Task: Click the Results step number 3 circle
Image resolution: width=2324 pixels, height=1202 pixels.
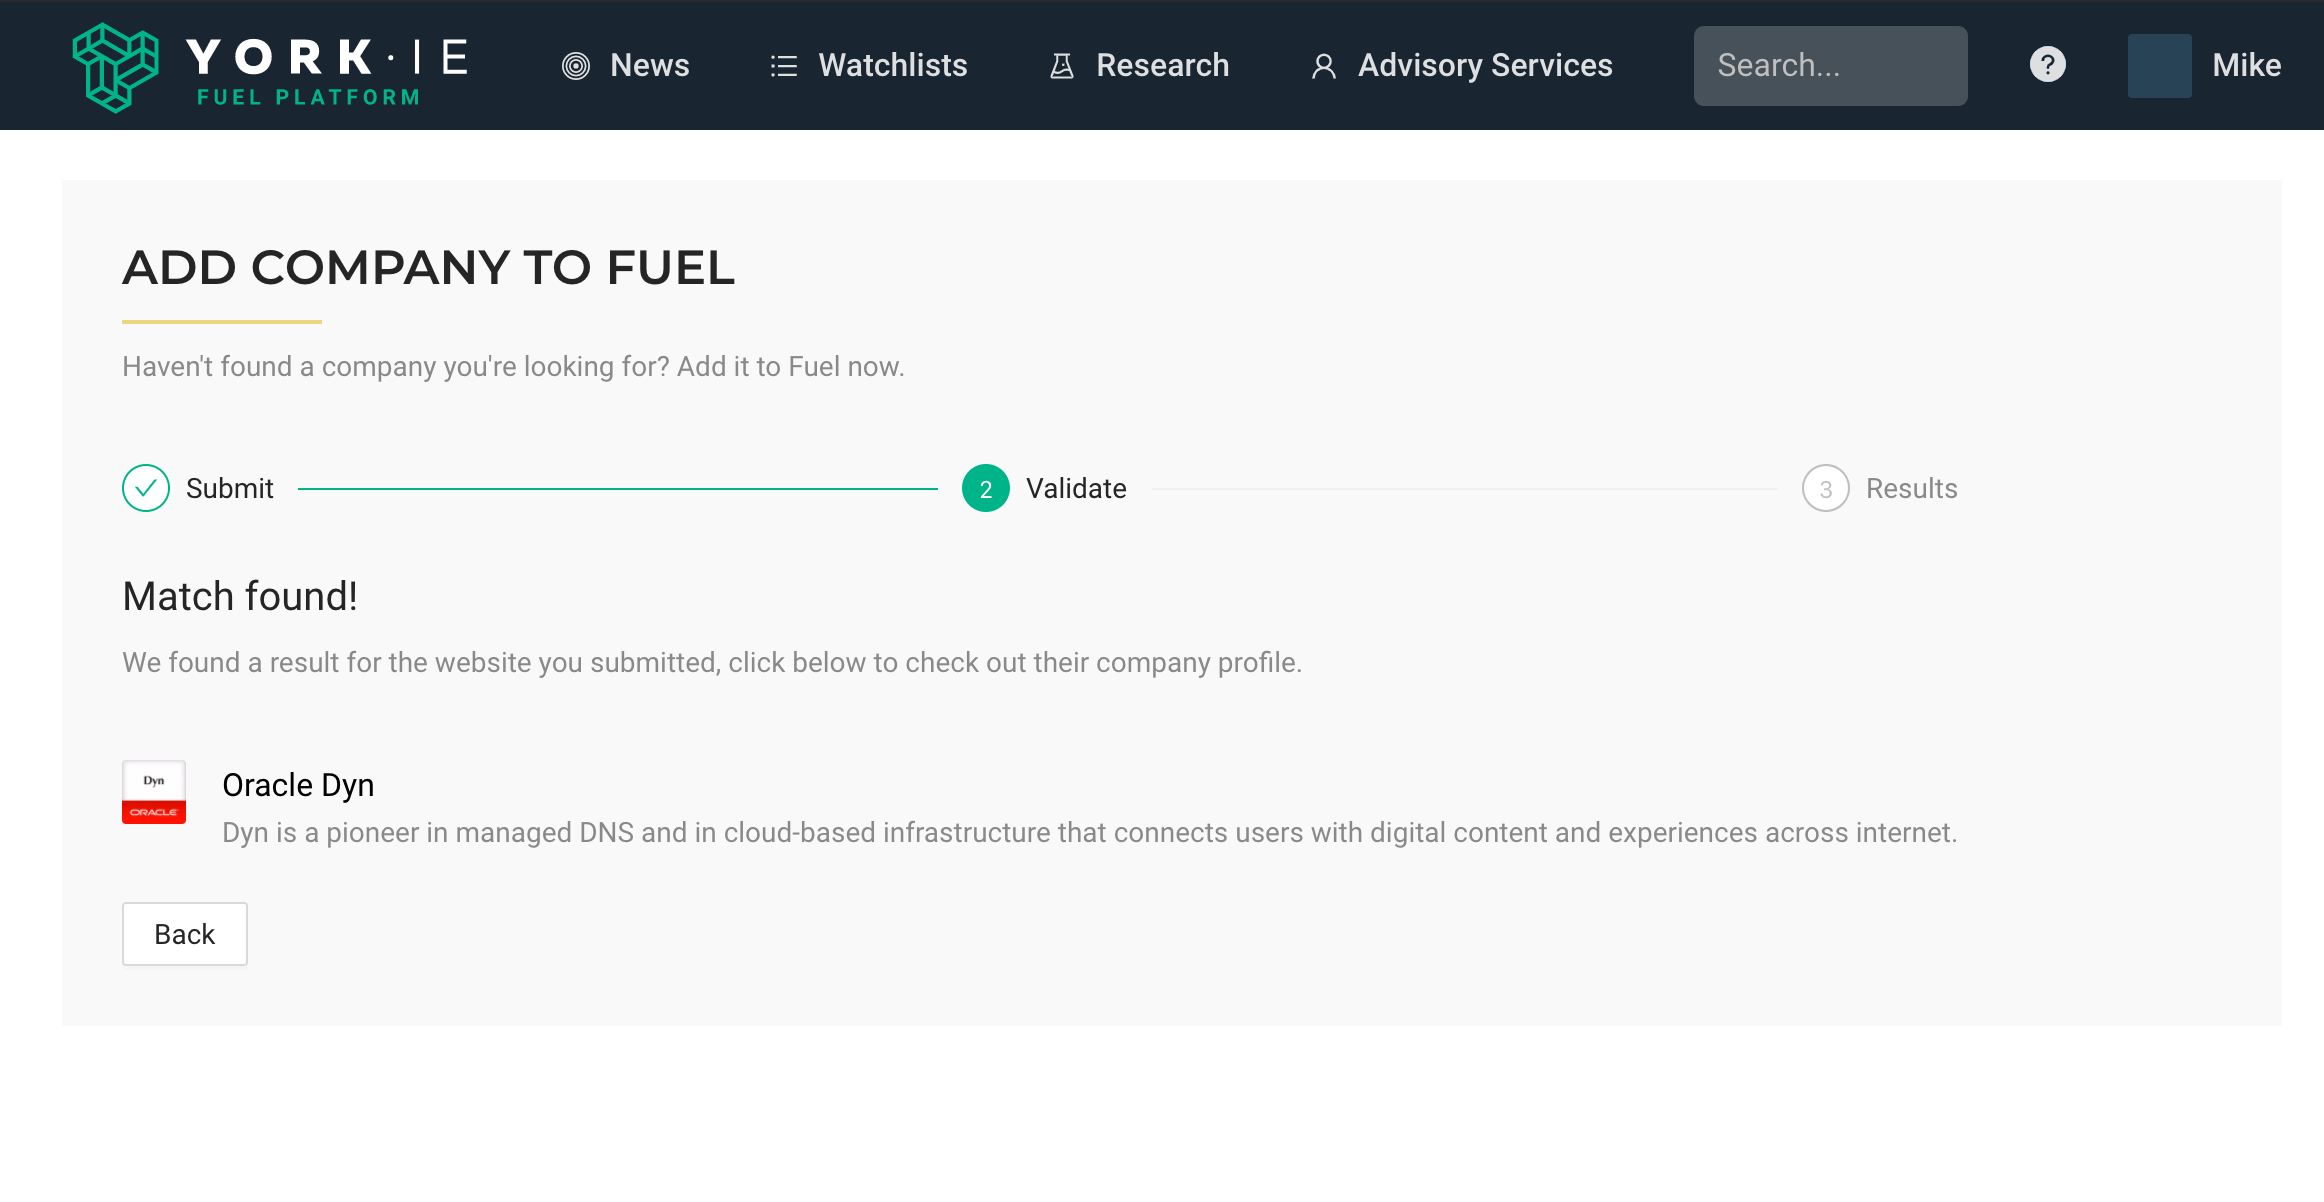Action: click(x=1826, y=488)
